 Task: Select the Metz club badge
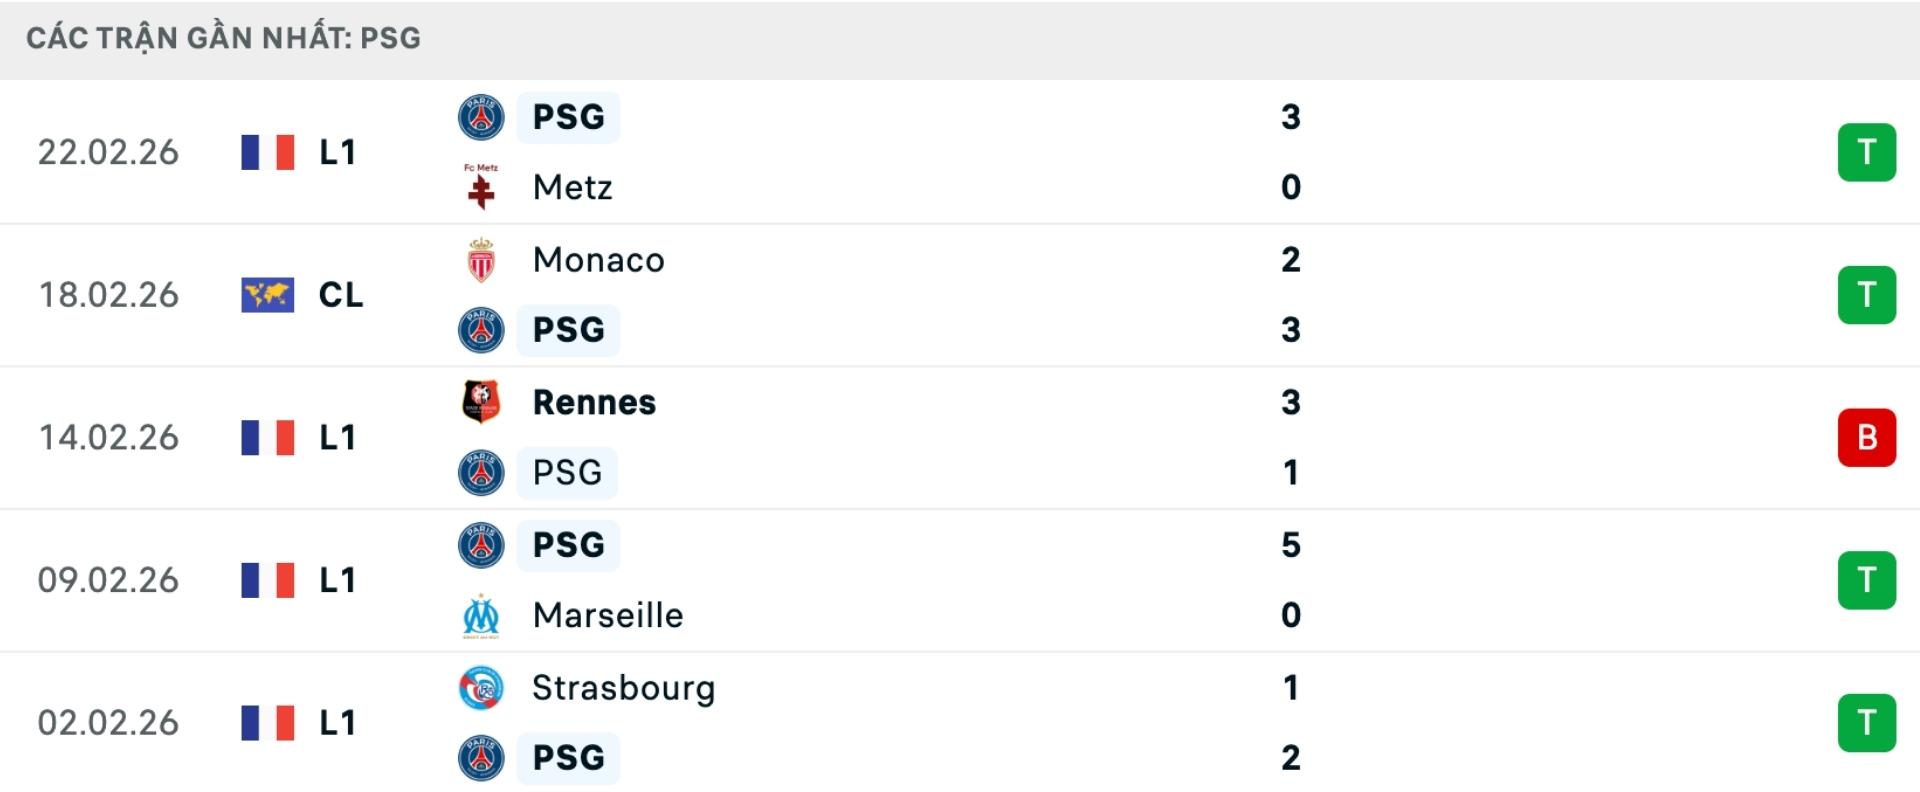(x=481, y=187)
